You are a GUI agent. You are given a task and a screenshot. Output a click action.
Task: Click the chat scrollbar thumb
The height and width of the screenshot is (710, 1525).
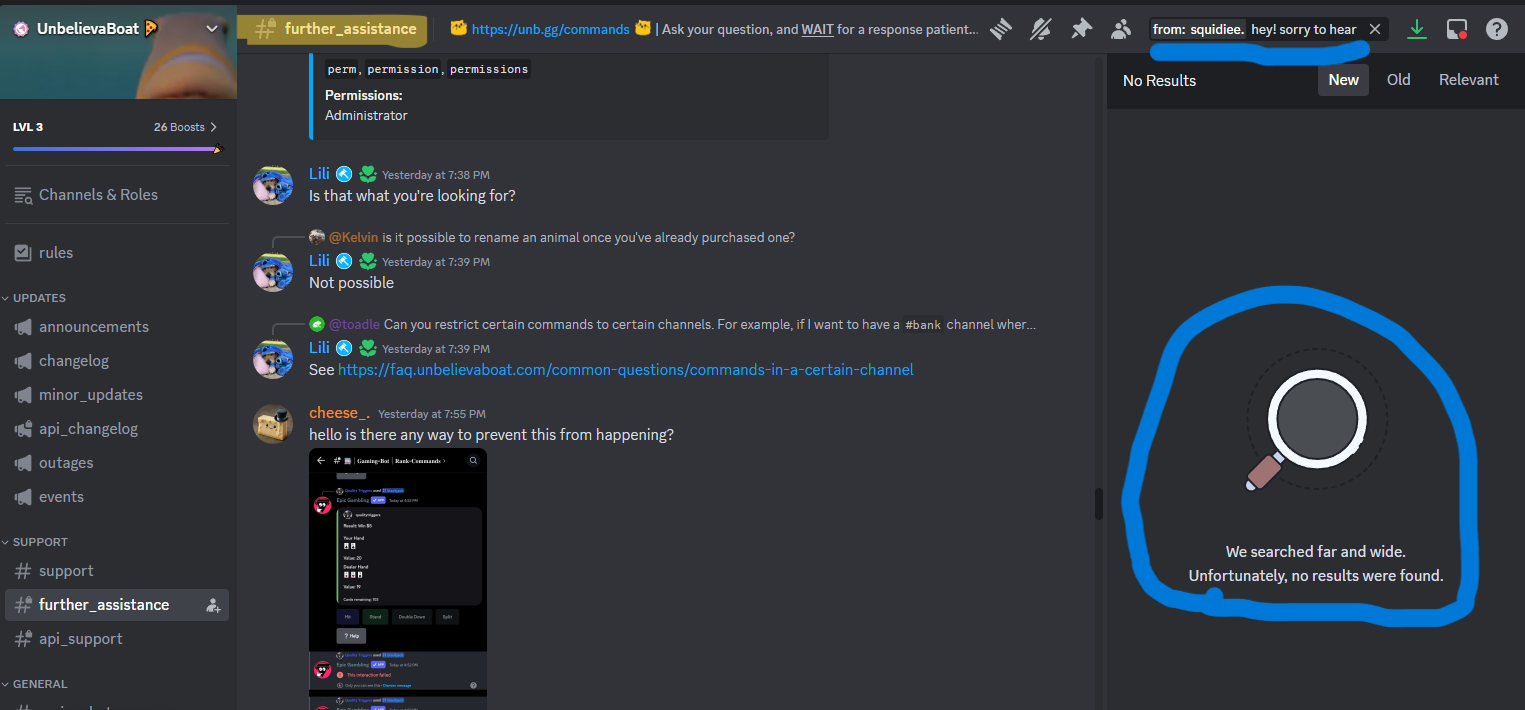tap(1098, 503)
